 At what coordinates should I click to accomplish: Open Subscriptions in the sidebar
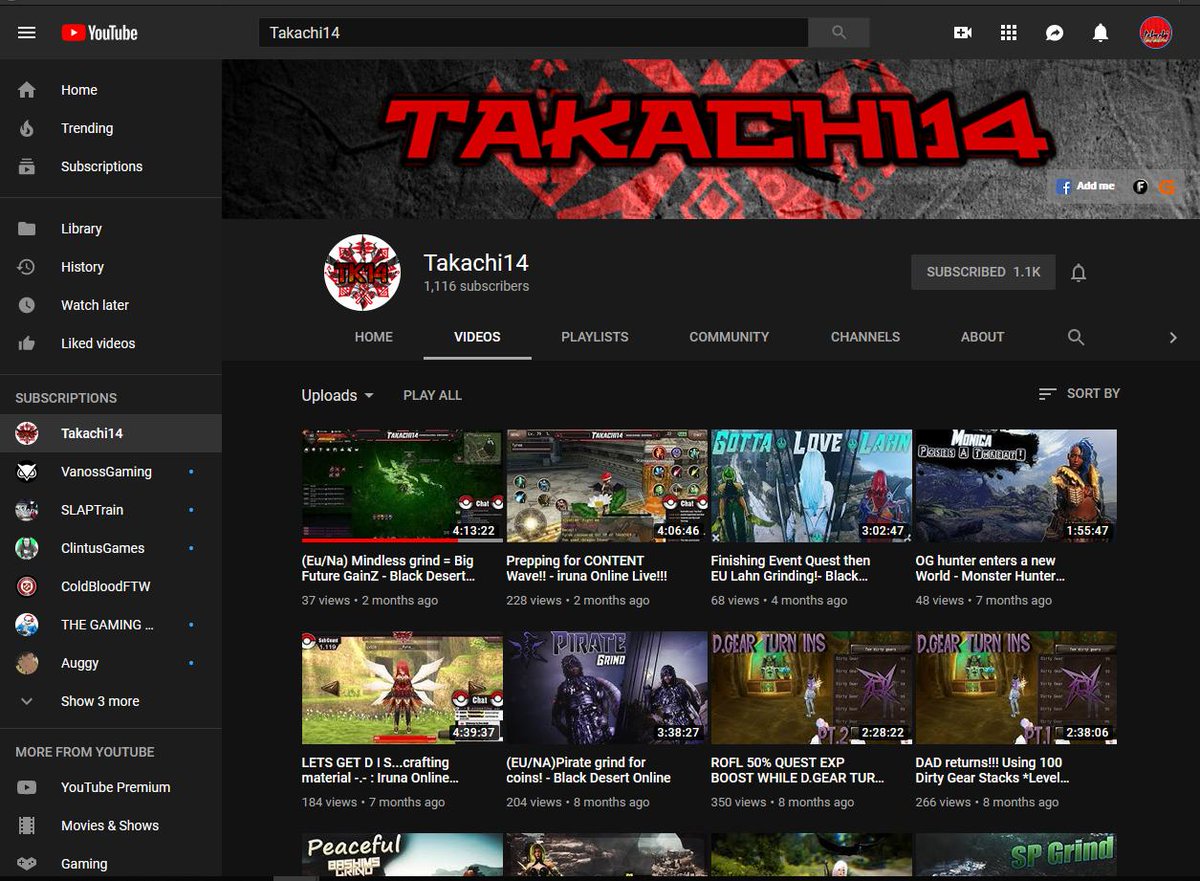point(111,166)
